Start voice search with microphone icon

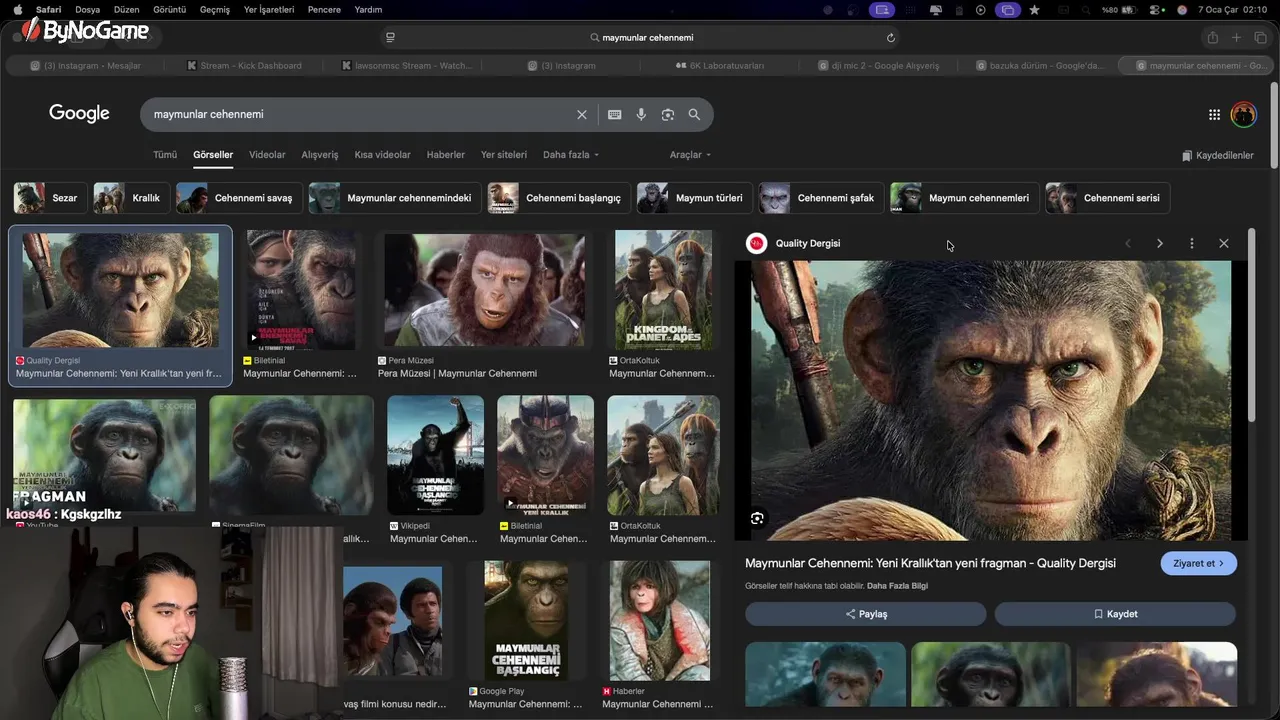[641, 115]
